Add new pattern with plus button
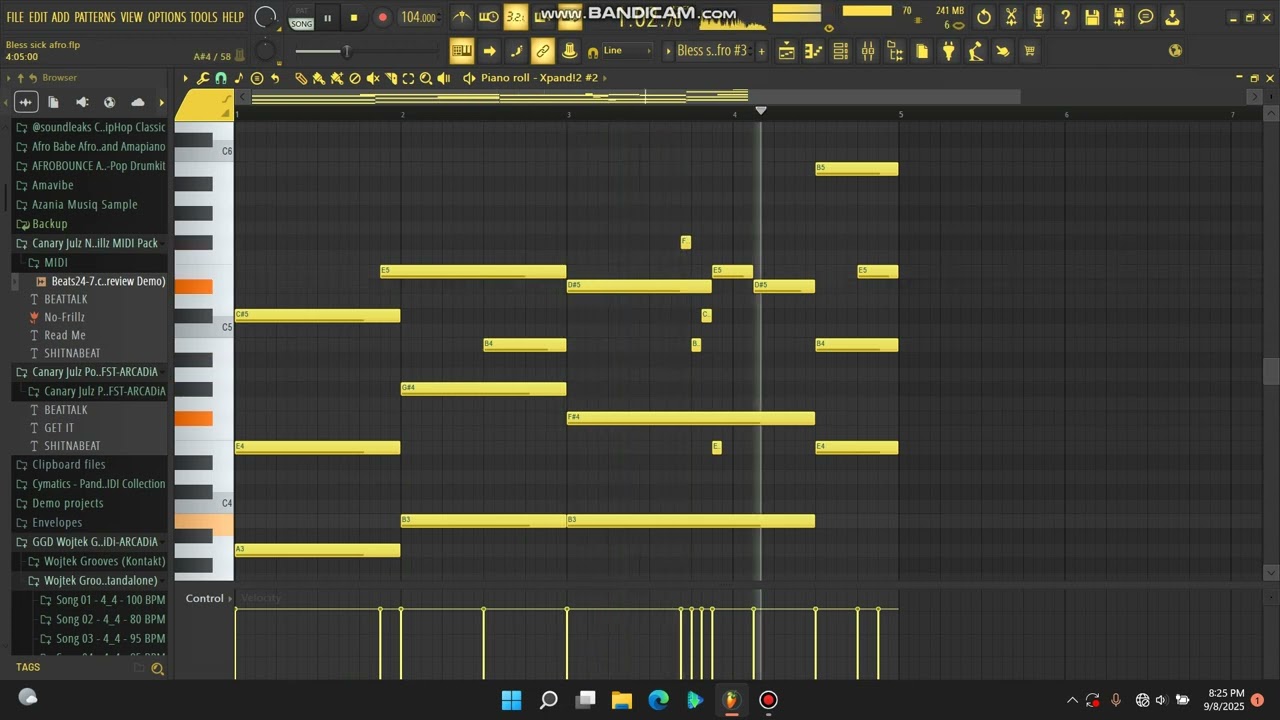Viewport: 1280px width, 720px height. 761,51
